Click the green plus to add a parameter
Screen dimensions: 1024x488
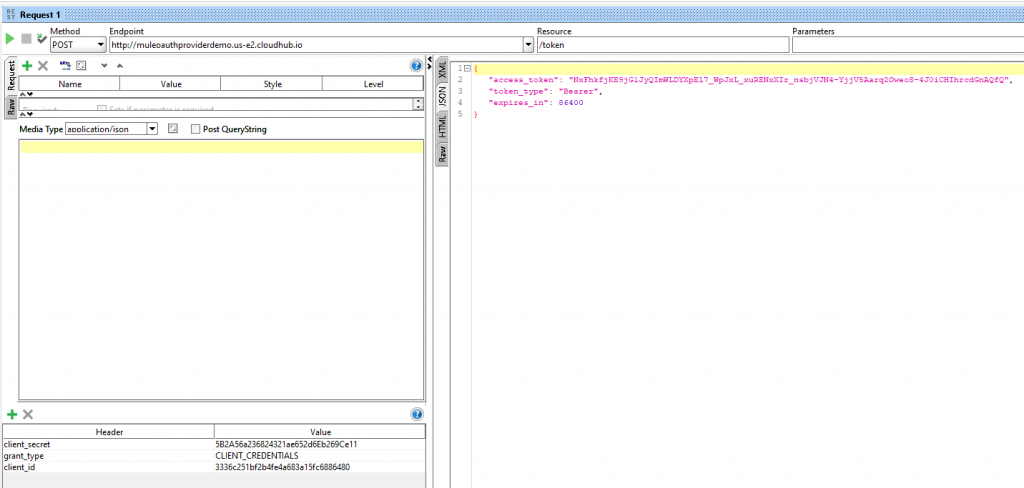(27, 65)
